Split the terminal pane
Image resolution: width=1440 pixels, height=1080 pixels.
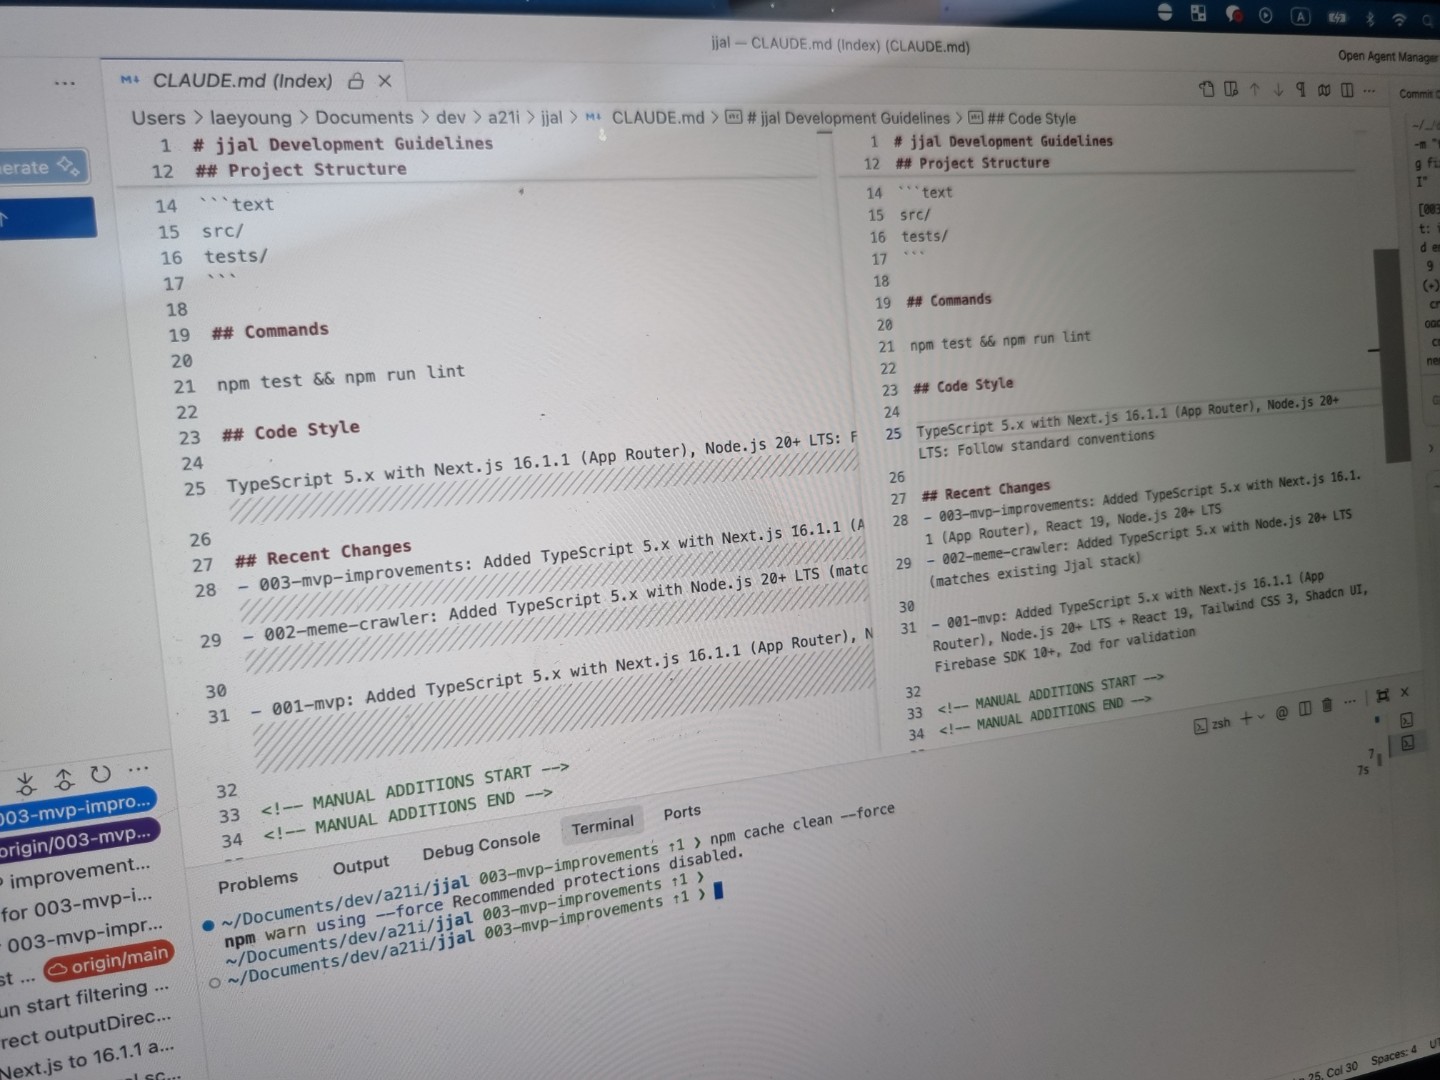point(1305,709)
